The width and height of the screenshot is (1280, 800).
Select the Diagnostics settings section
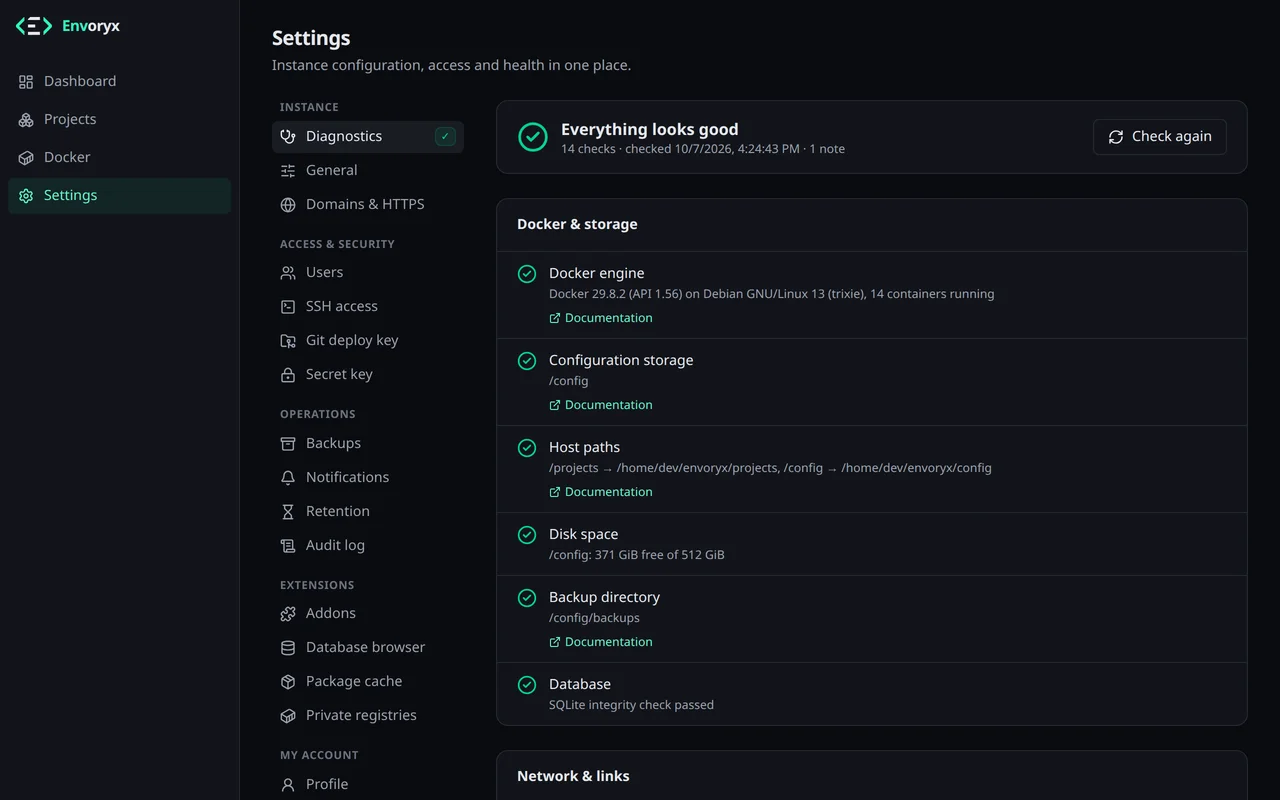coord(368,137)
